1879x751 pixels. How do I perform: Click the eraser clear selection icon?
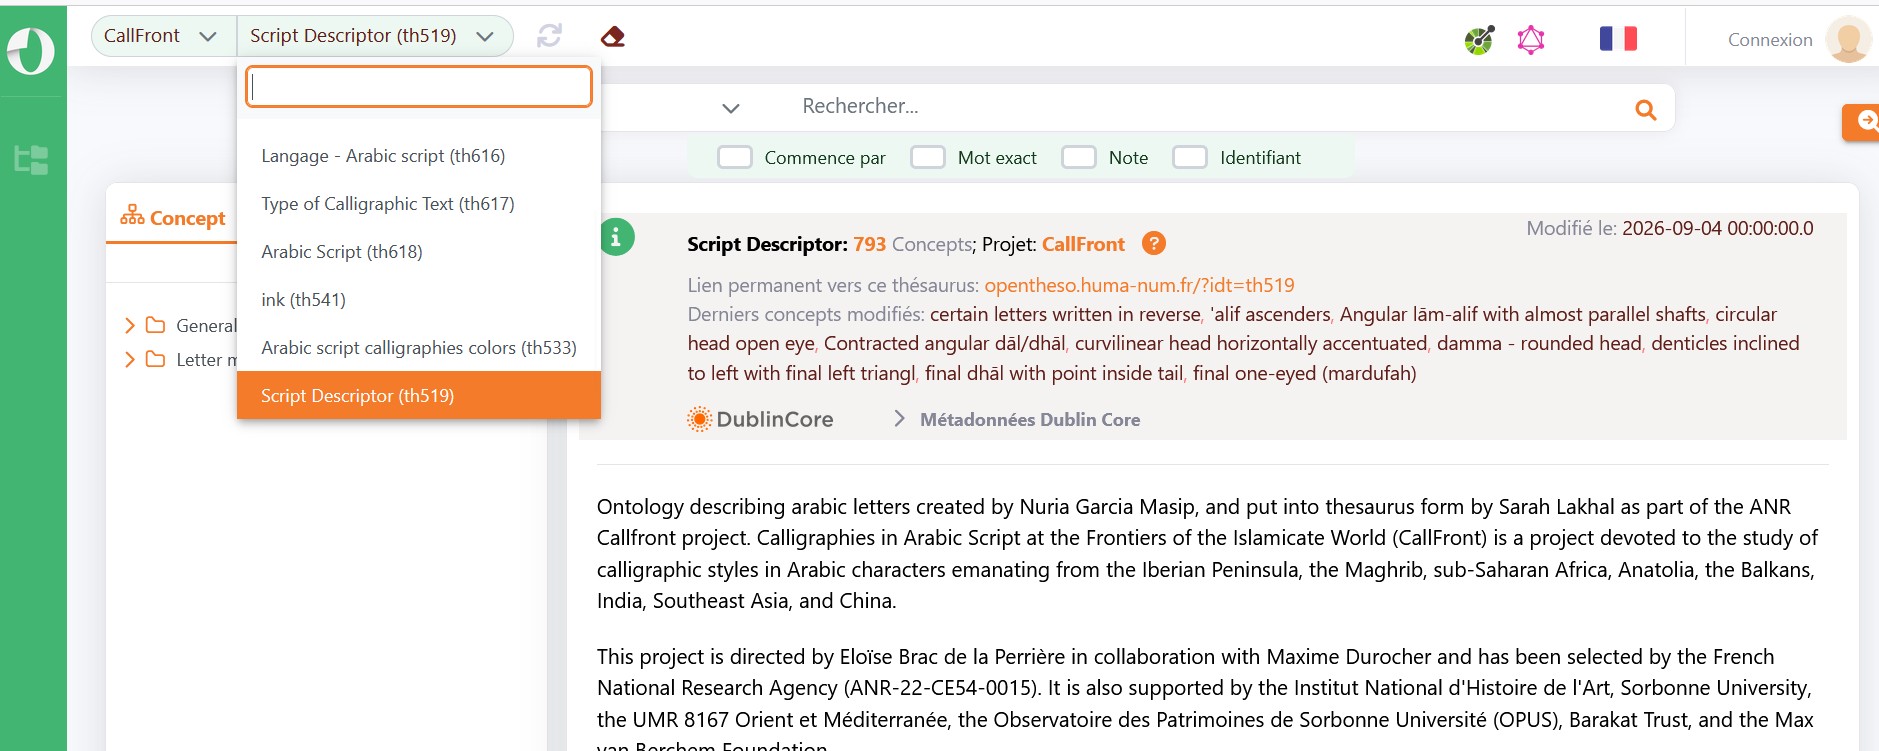click(x=612, y=37)
